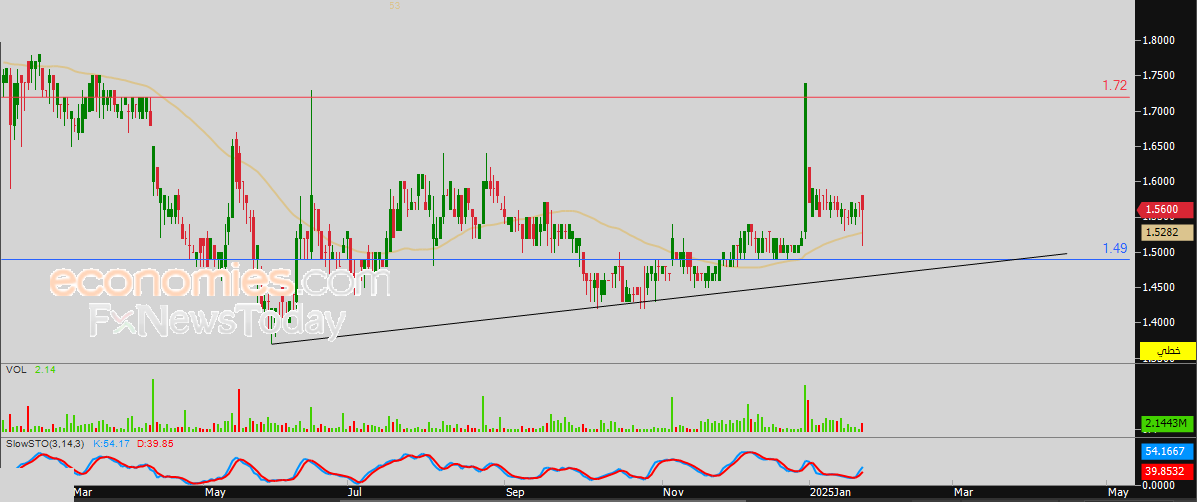Click the Jul label on time axis
1197x502 pixels.
click(x=353, y=493)
